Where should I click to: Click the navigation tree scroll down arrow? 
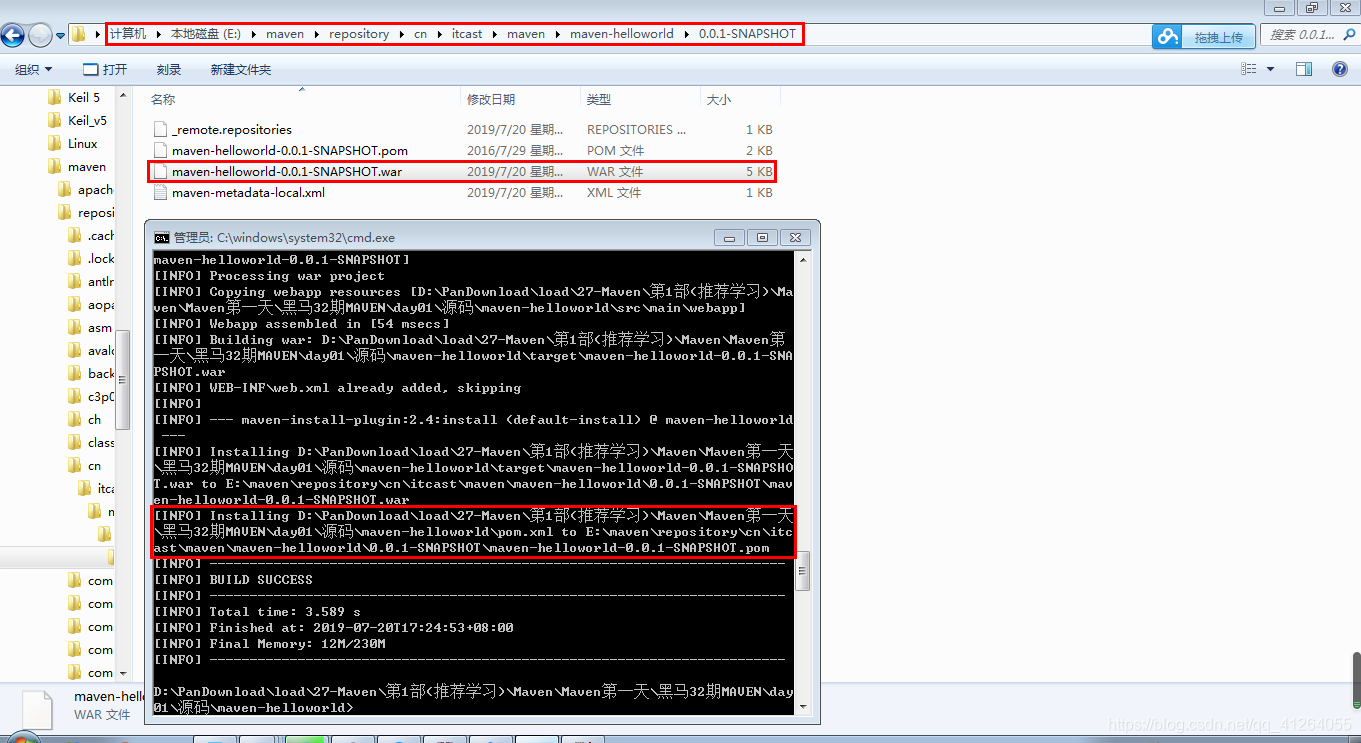click(x=122, y=673)
